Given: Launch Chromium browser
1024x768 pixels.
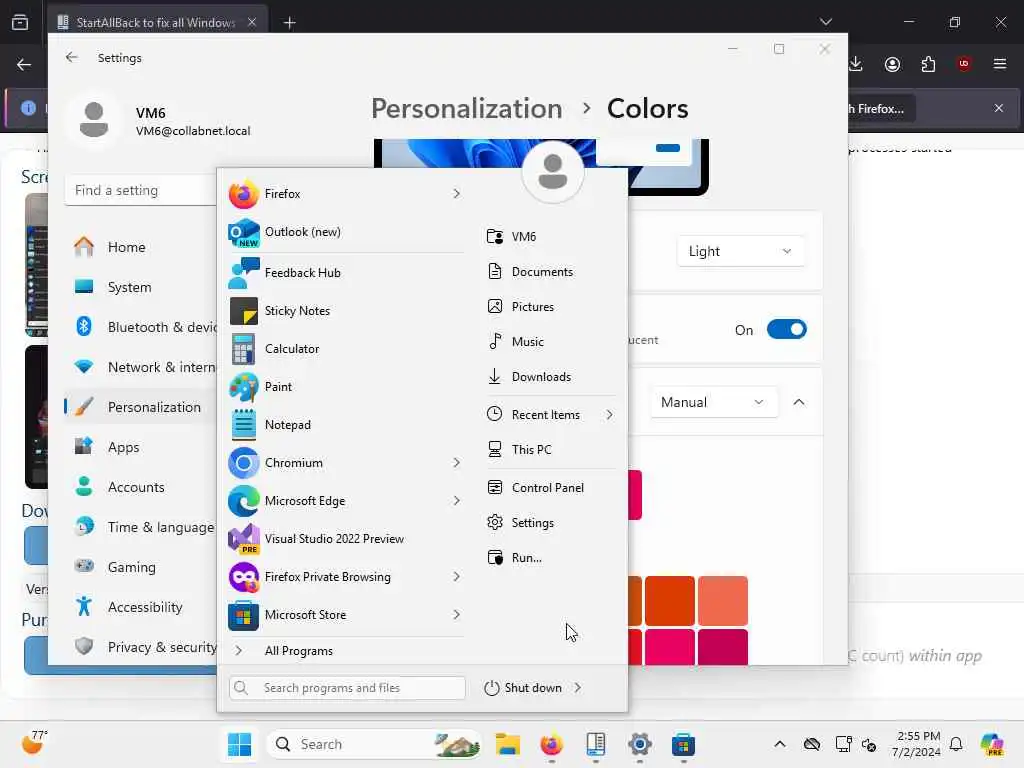Looking at the screenshot, I should coord(344,462).
